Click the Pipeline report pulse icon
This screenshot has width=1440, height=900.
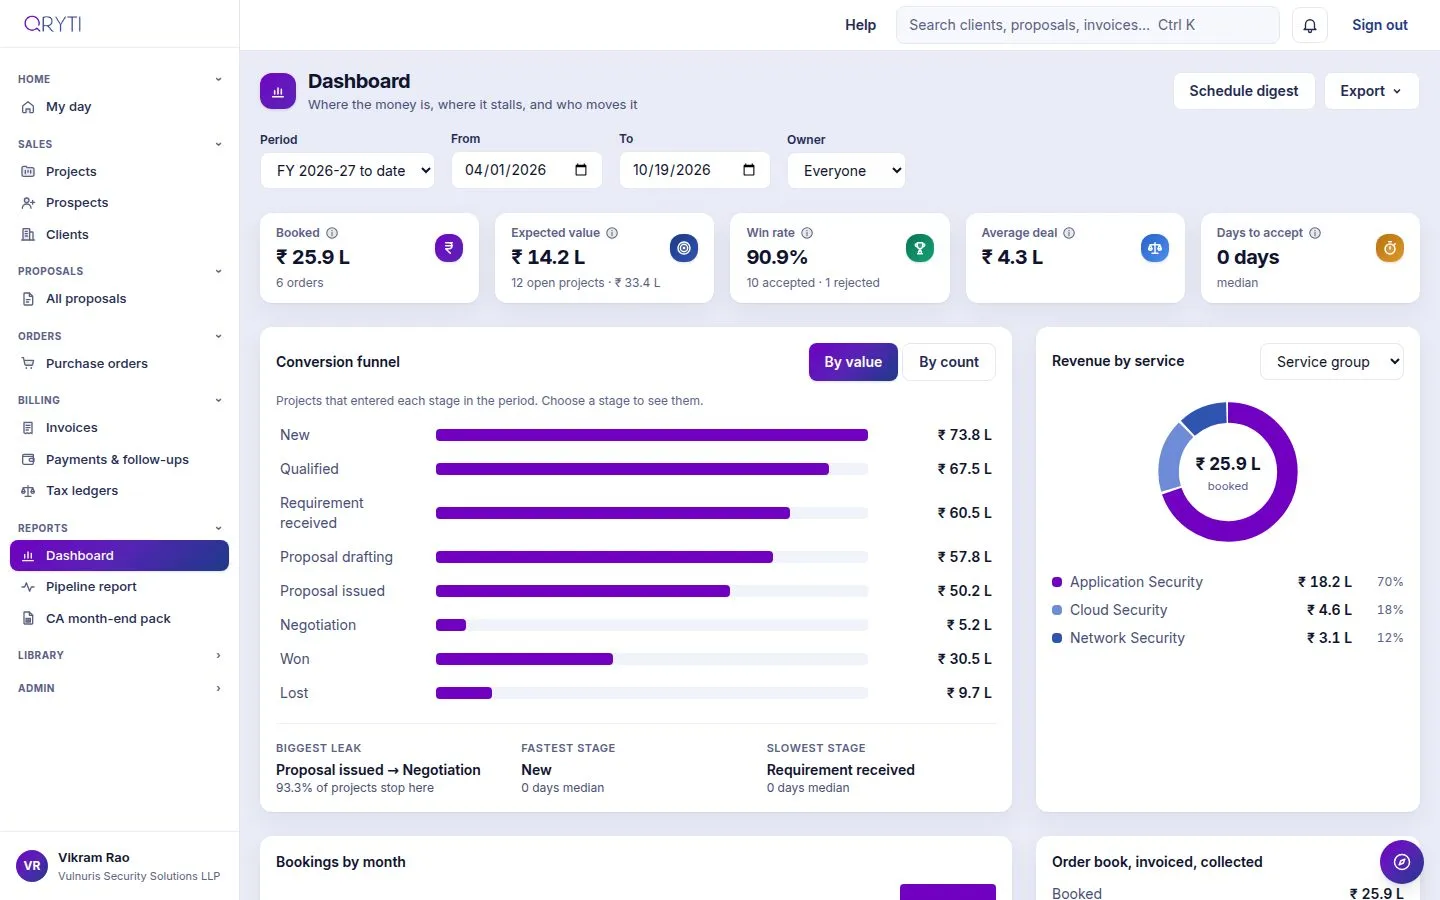pyautogui.click(x=28, y=587)
